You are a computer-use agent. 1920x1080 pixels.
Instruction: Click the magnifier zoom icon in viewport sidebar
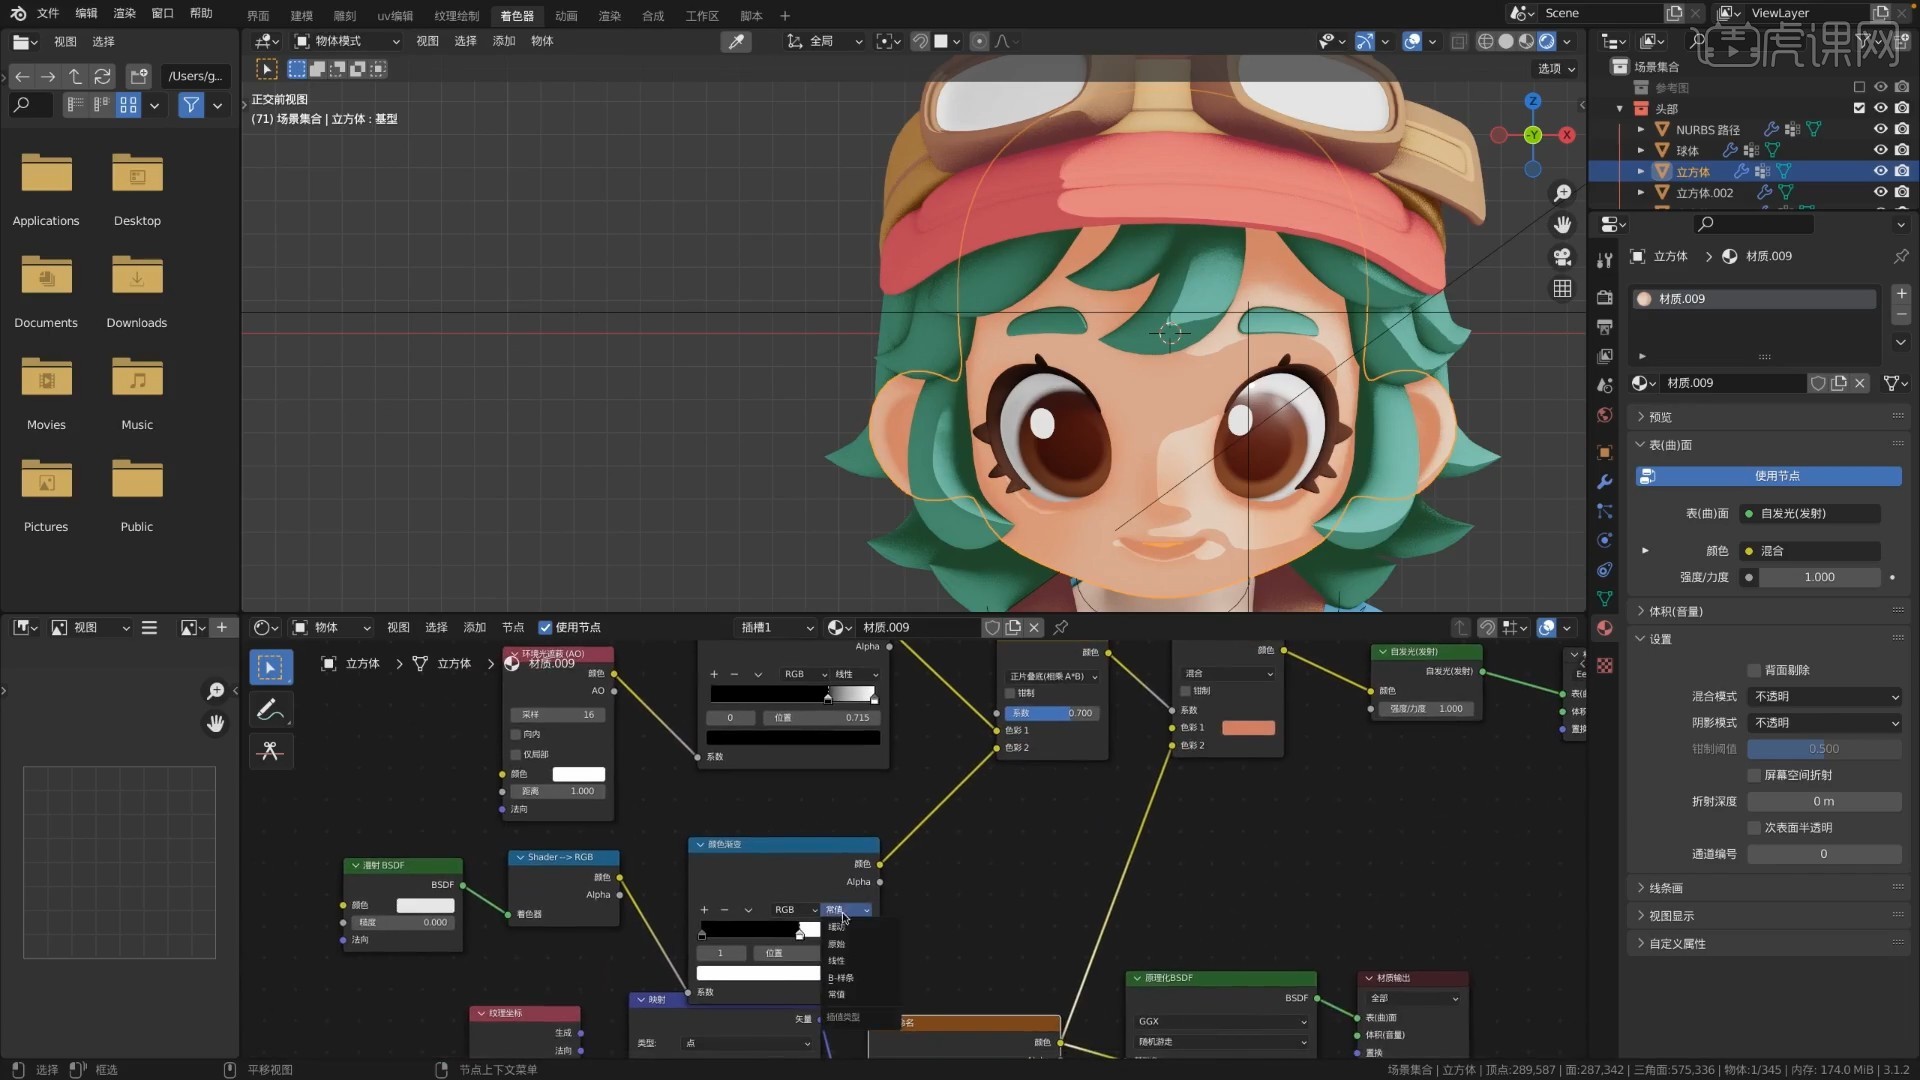tap(1562, 192)
